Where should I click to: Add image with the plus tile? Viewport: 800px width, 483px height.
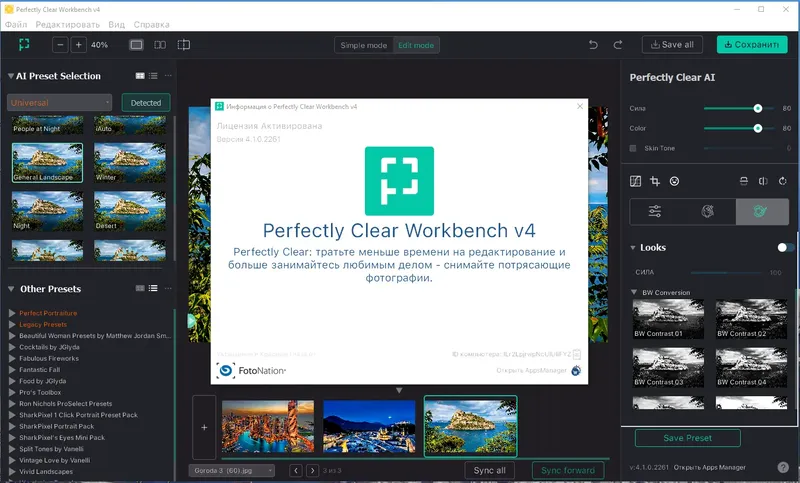point(204,427)
